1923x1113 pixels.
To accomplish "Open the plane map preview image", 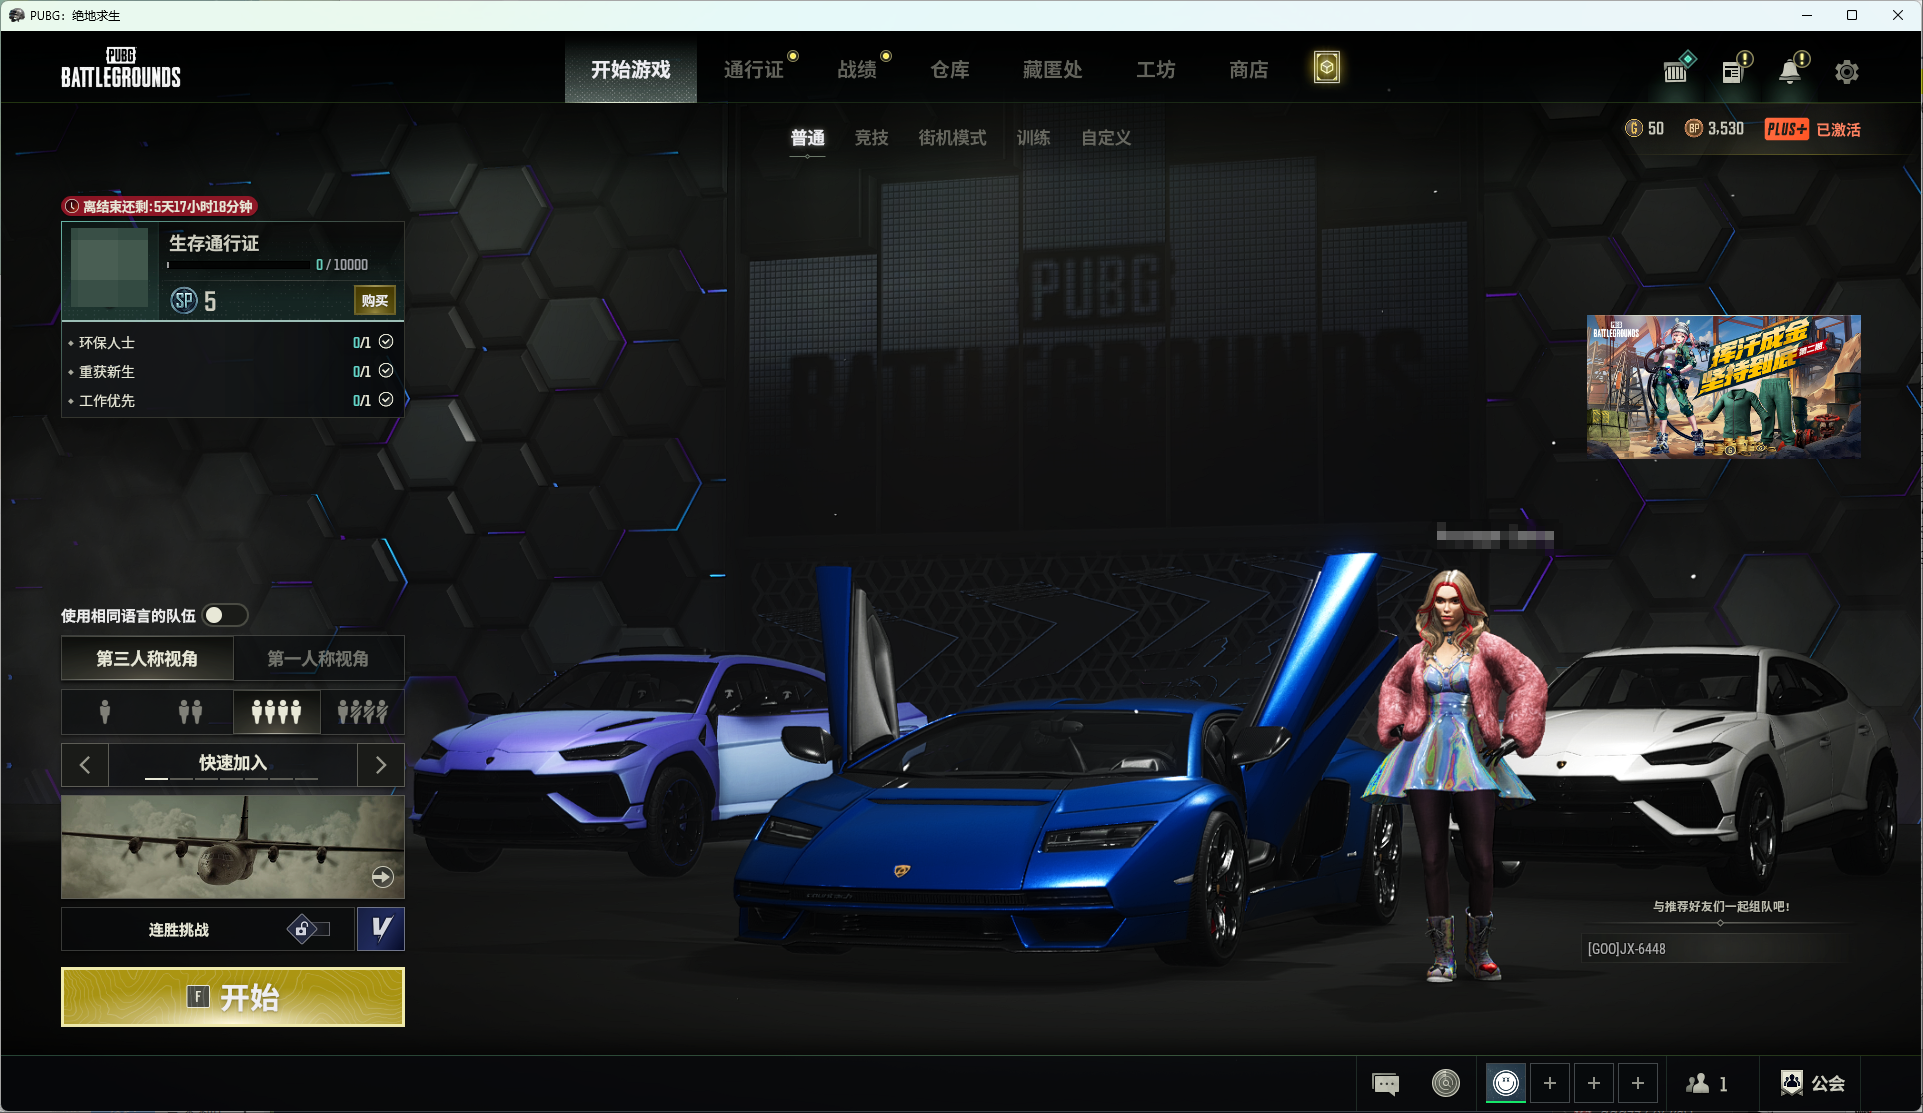I will (233, 847).
